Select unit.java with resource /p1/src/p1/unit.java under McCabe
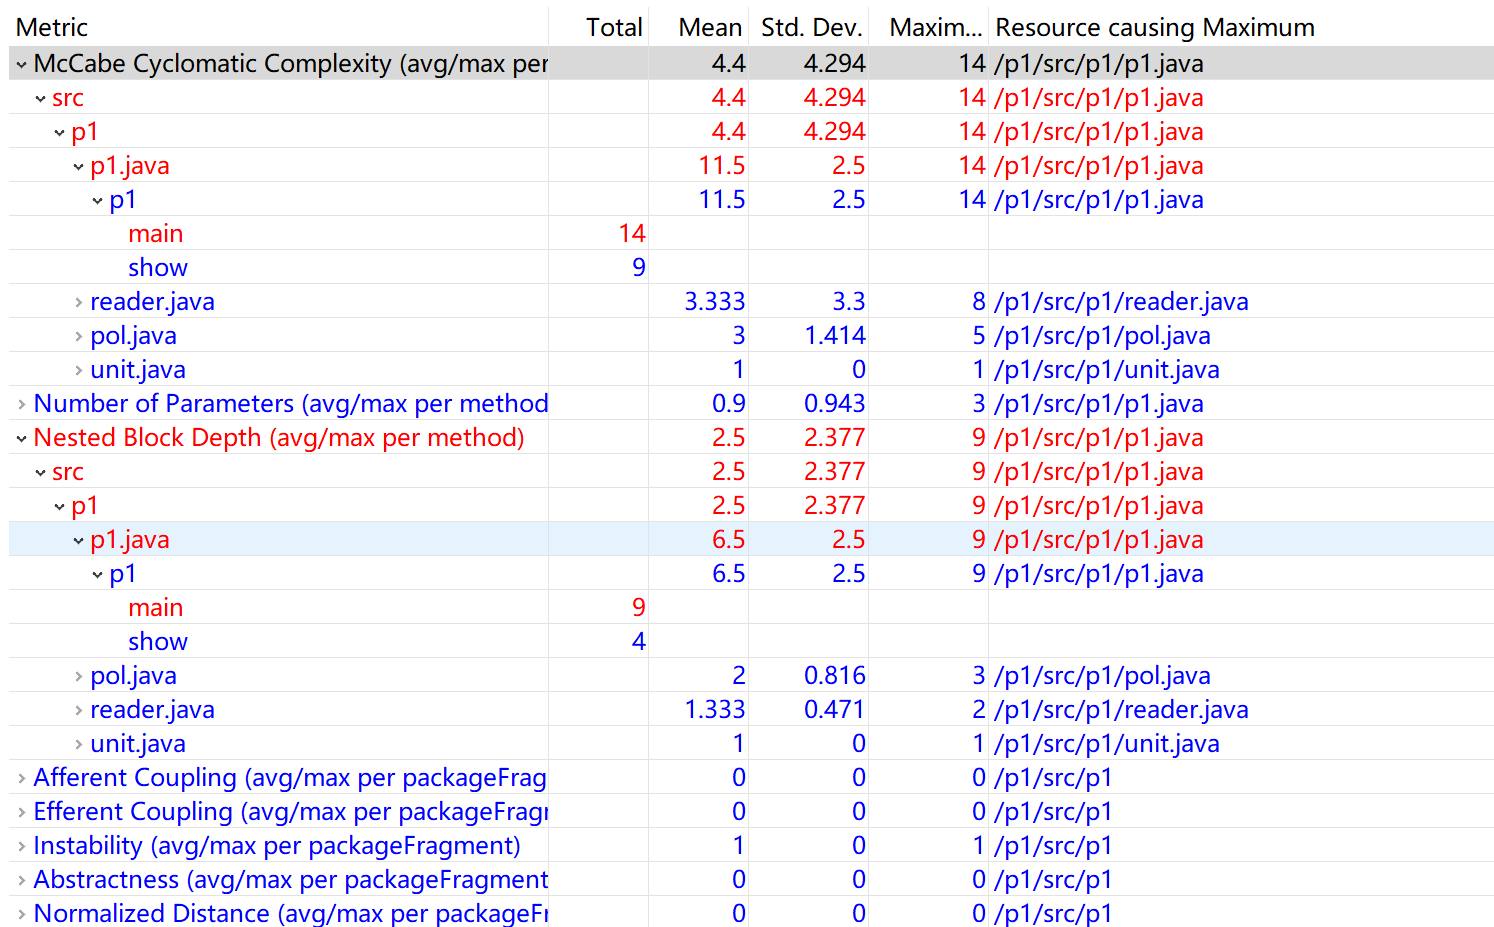Image resolution: width=1494 pixels, height=927 pixels. coord(137,370)
